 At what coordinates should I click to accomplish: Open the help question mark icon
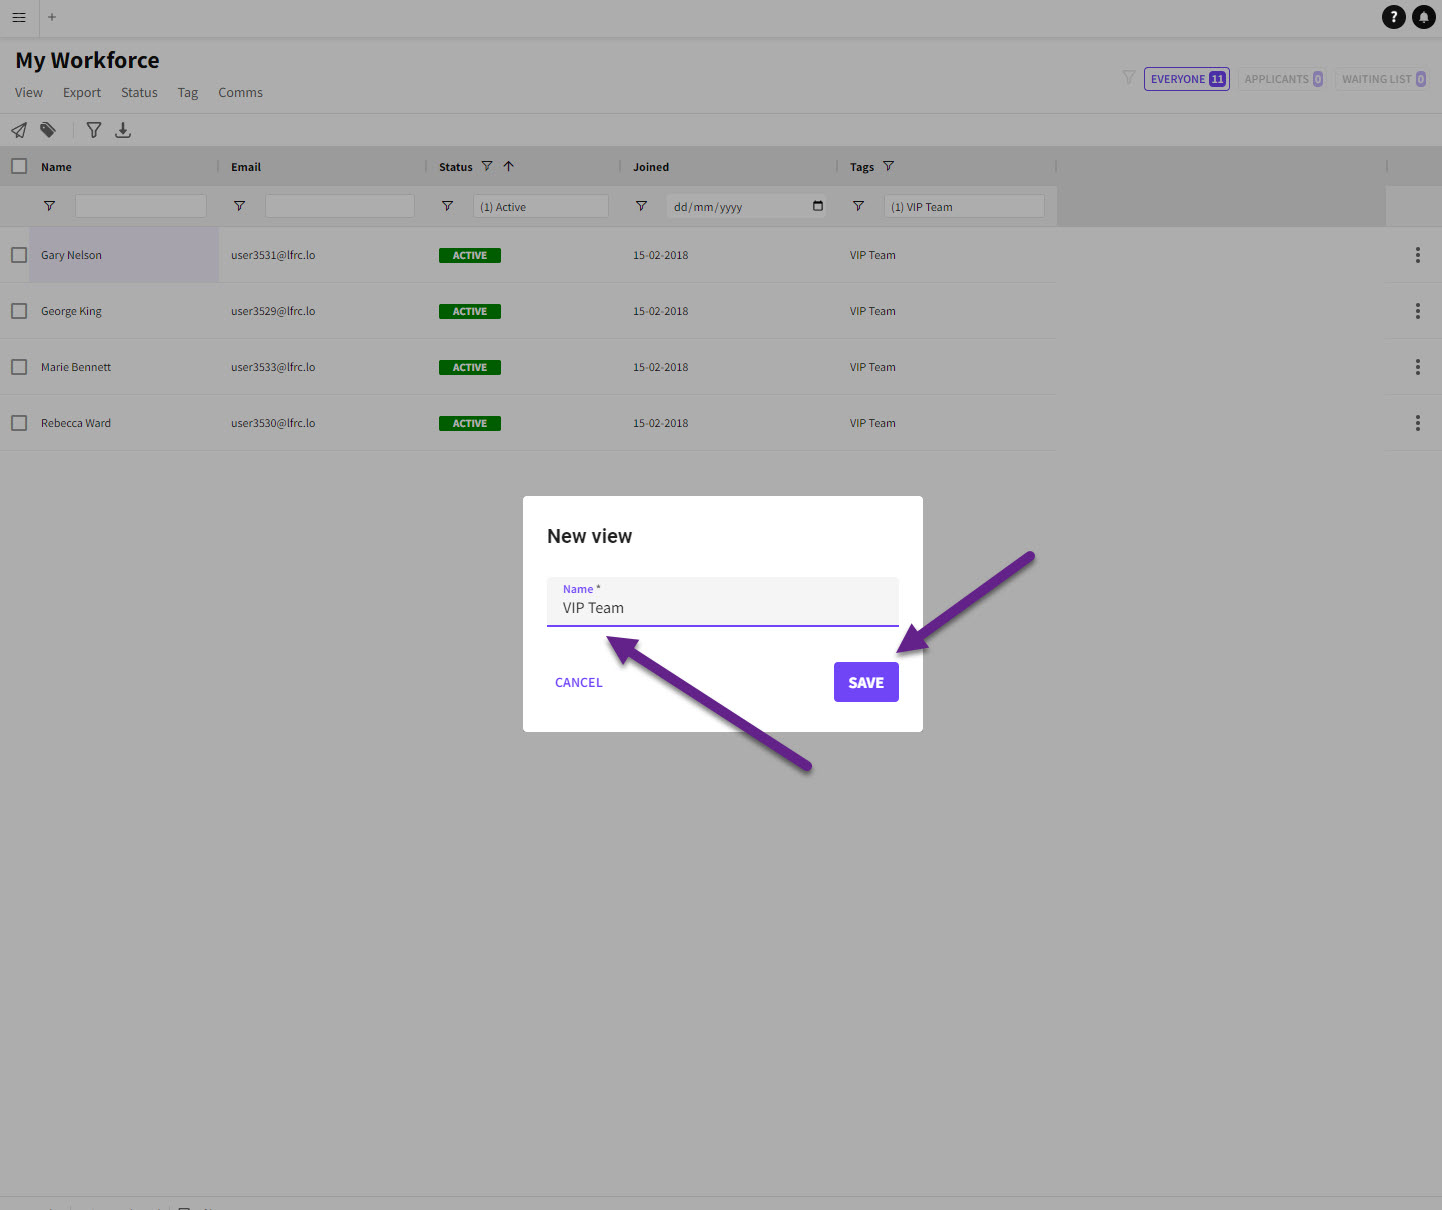(1393, 17)
